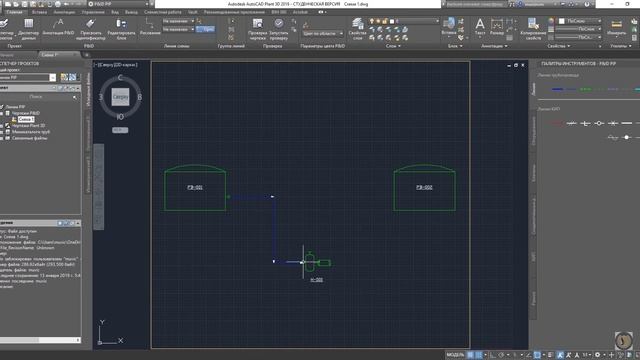Image resolution: width=640 pixels, height=360 pixels.
Task: Switch to the Vault ribbon tab
Action: point(193,12)
